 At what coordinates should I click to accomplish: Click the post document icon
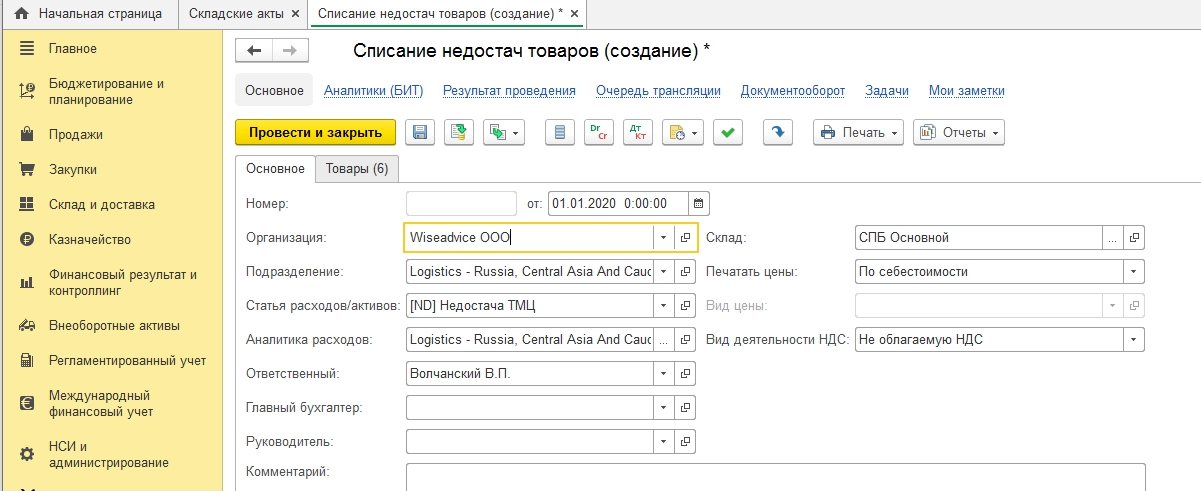click(x=459, y=133)
